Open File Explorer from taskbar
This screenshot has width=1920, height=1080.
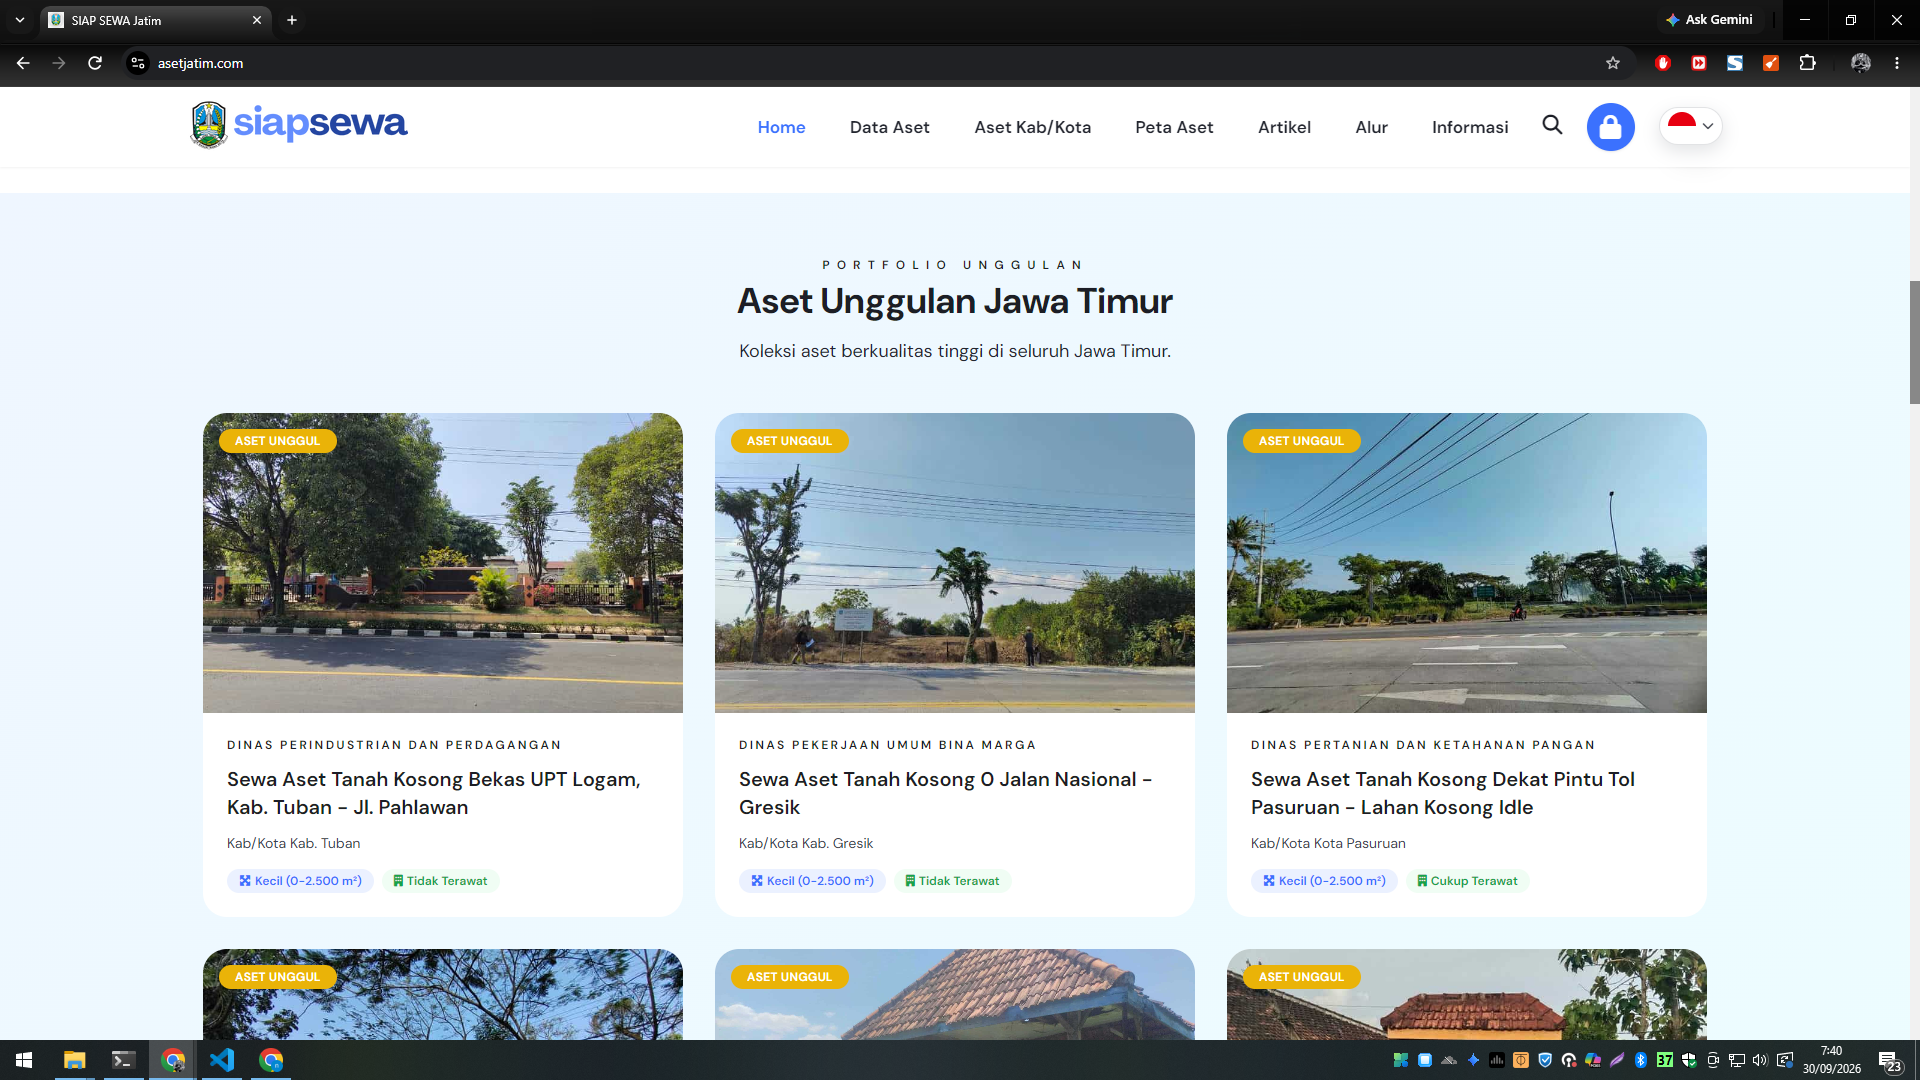point(74,1060)
